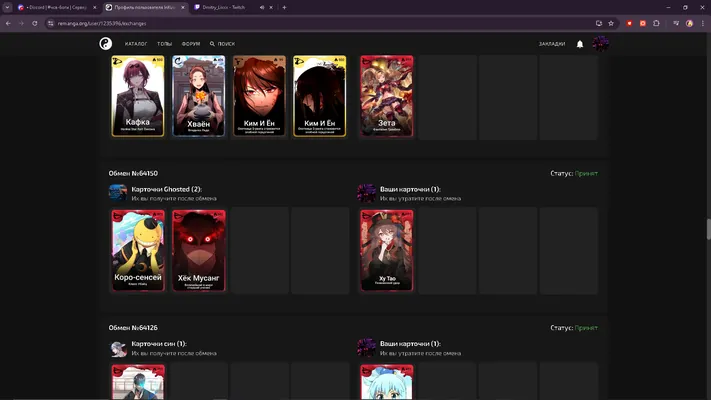This screenshot has width=711, height=400.
Task: Open the Chrome profile avatar
Action: pos(689,23)
